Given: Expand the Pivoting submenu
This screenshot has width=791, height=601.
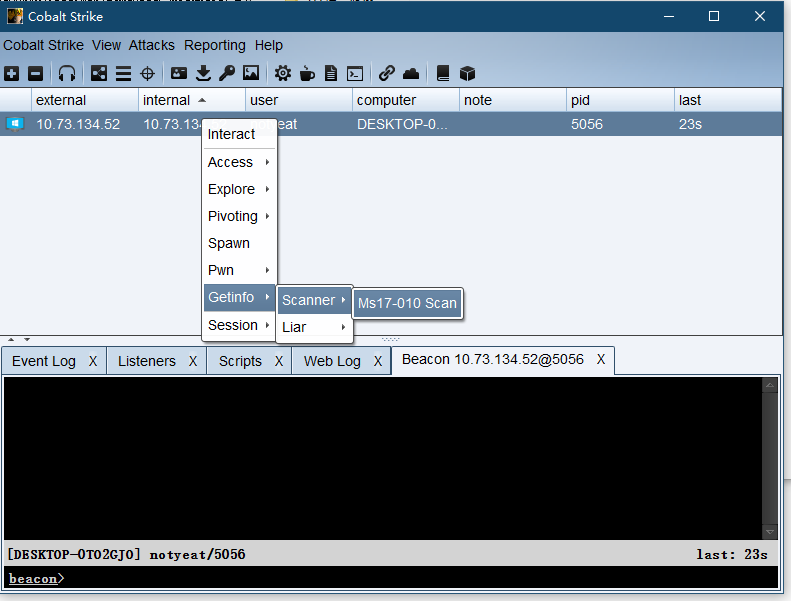Looking at the screenshot, I should pos(239,216).
